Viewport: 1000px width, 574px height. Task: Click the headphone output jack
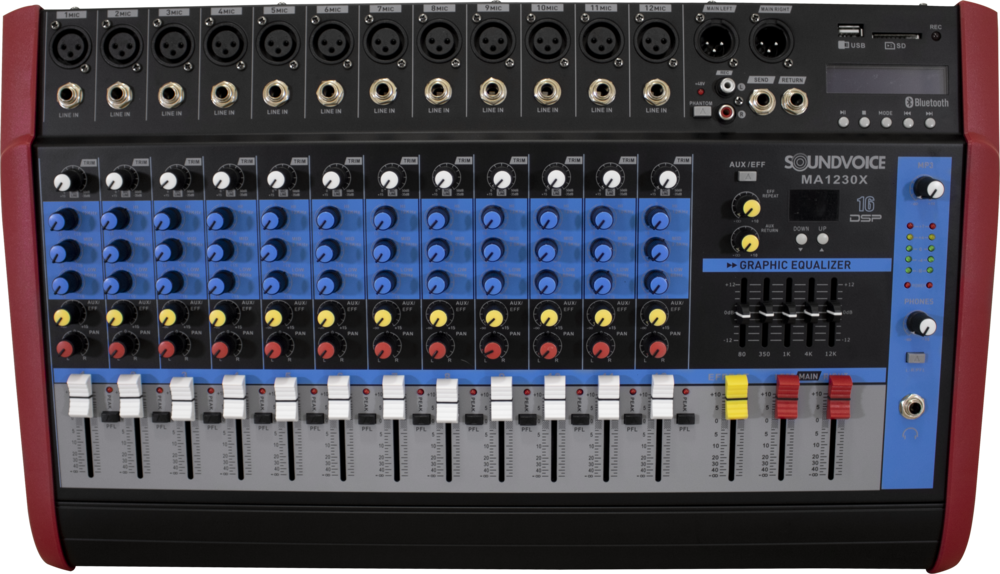tap(912, 406)
